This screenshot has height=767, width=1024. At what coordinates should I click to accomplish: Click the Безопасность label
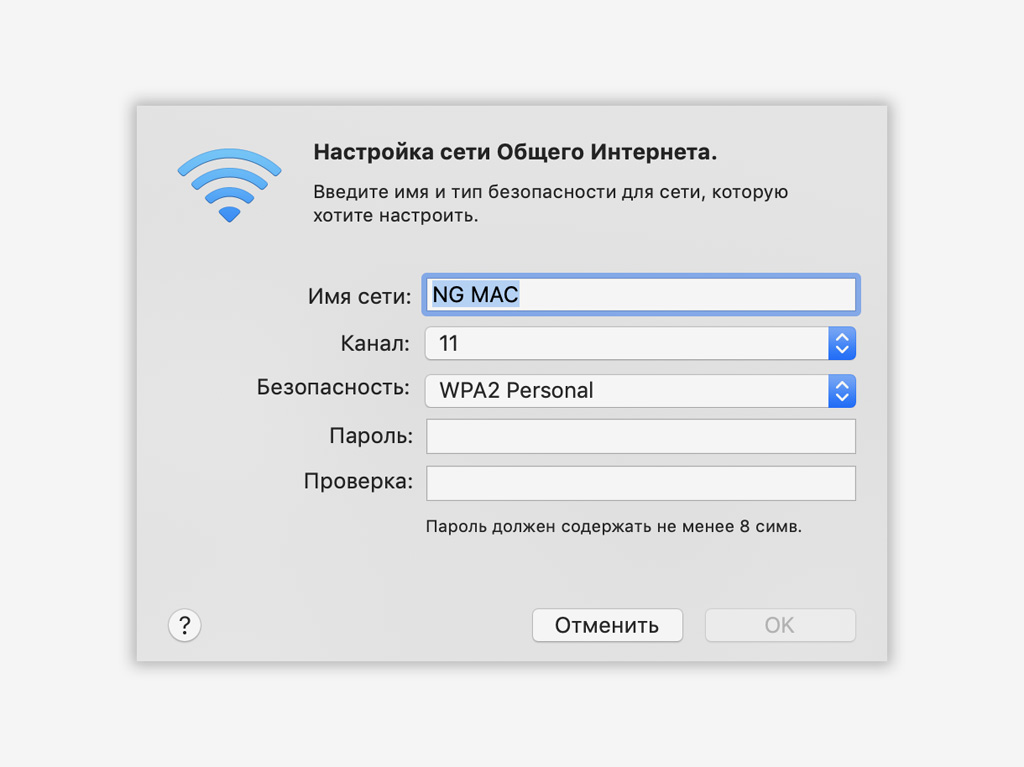(x=333, y=387)
